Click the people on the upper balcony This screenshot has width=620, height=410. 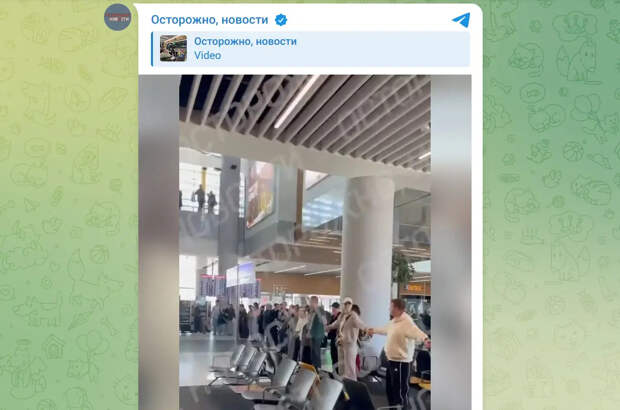click(x=205, y=199)
